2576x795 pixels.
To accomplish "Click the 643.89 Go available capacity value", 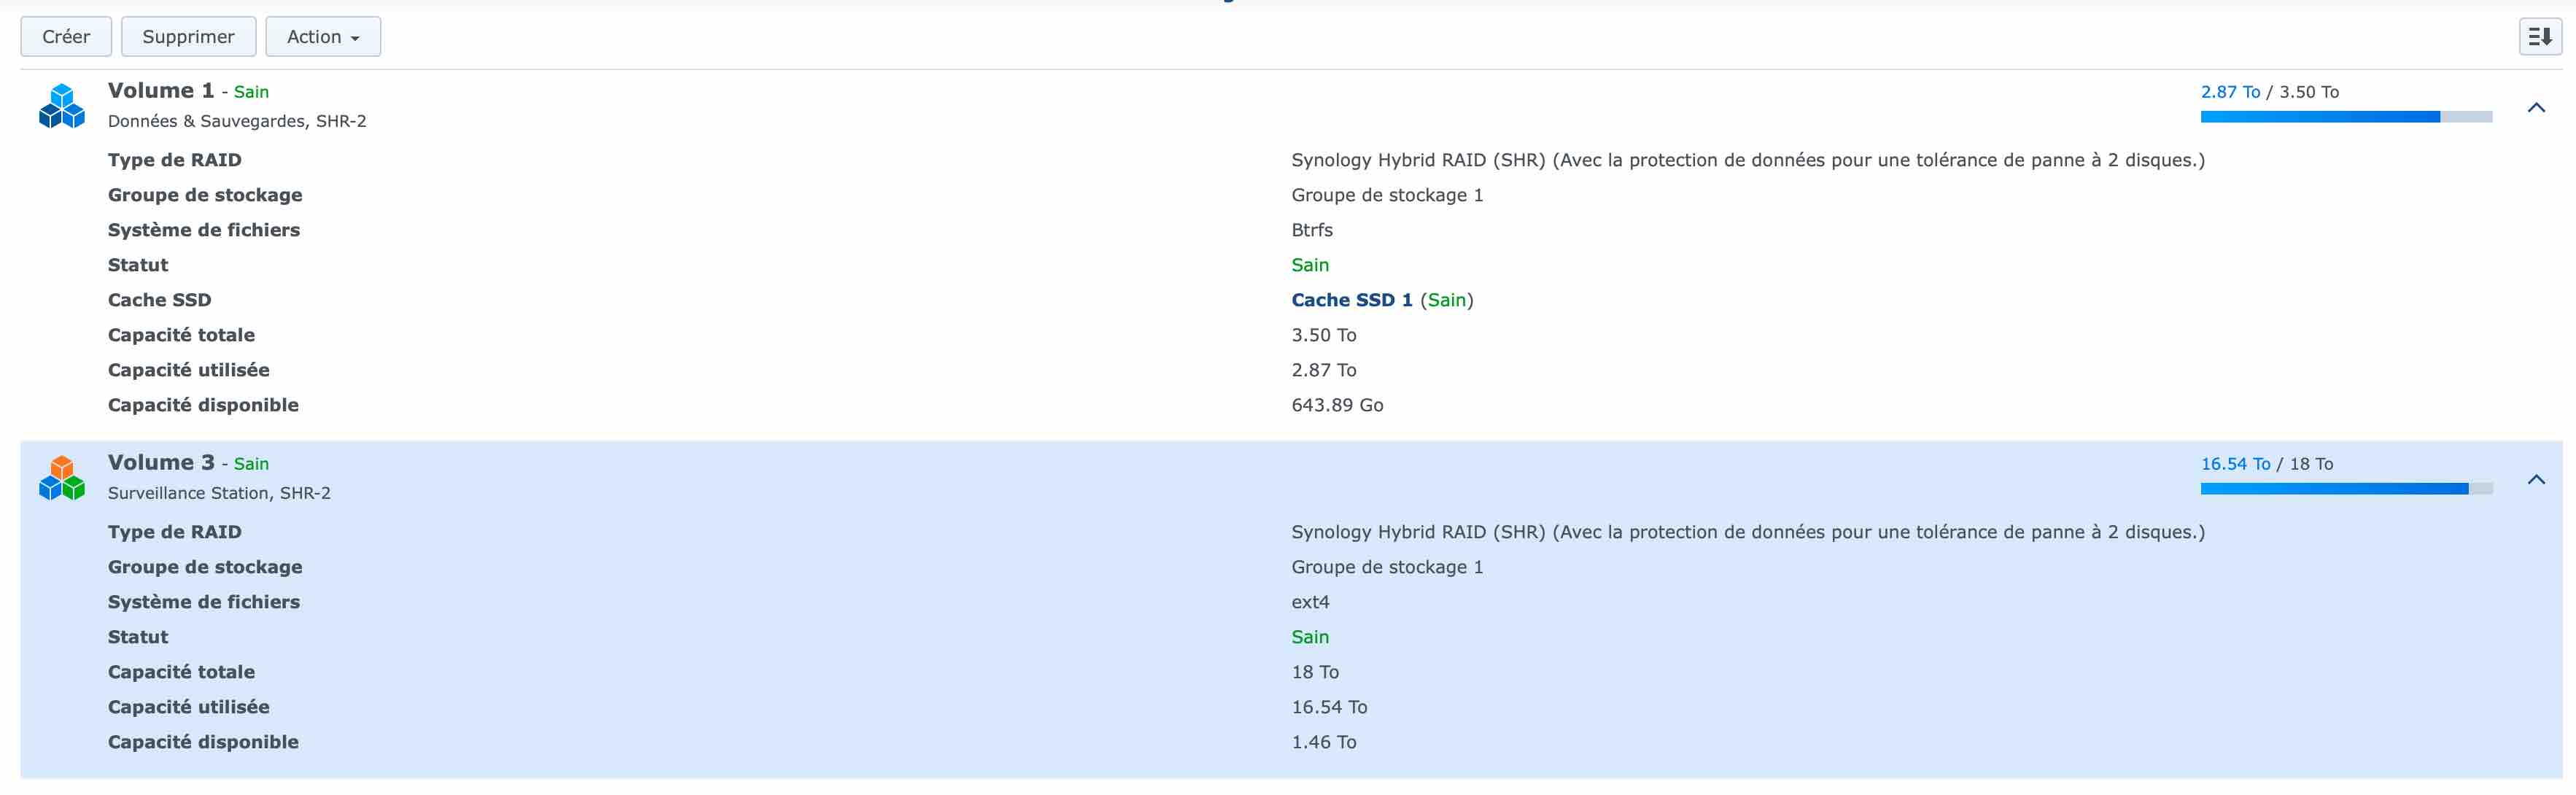I will coord(1336,405).
